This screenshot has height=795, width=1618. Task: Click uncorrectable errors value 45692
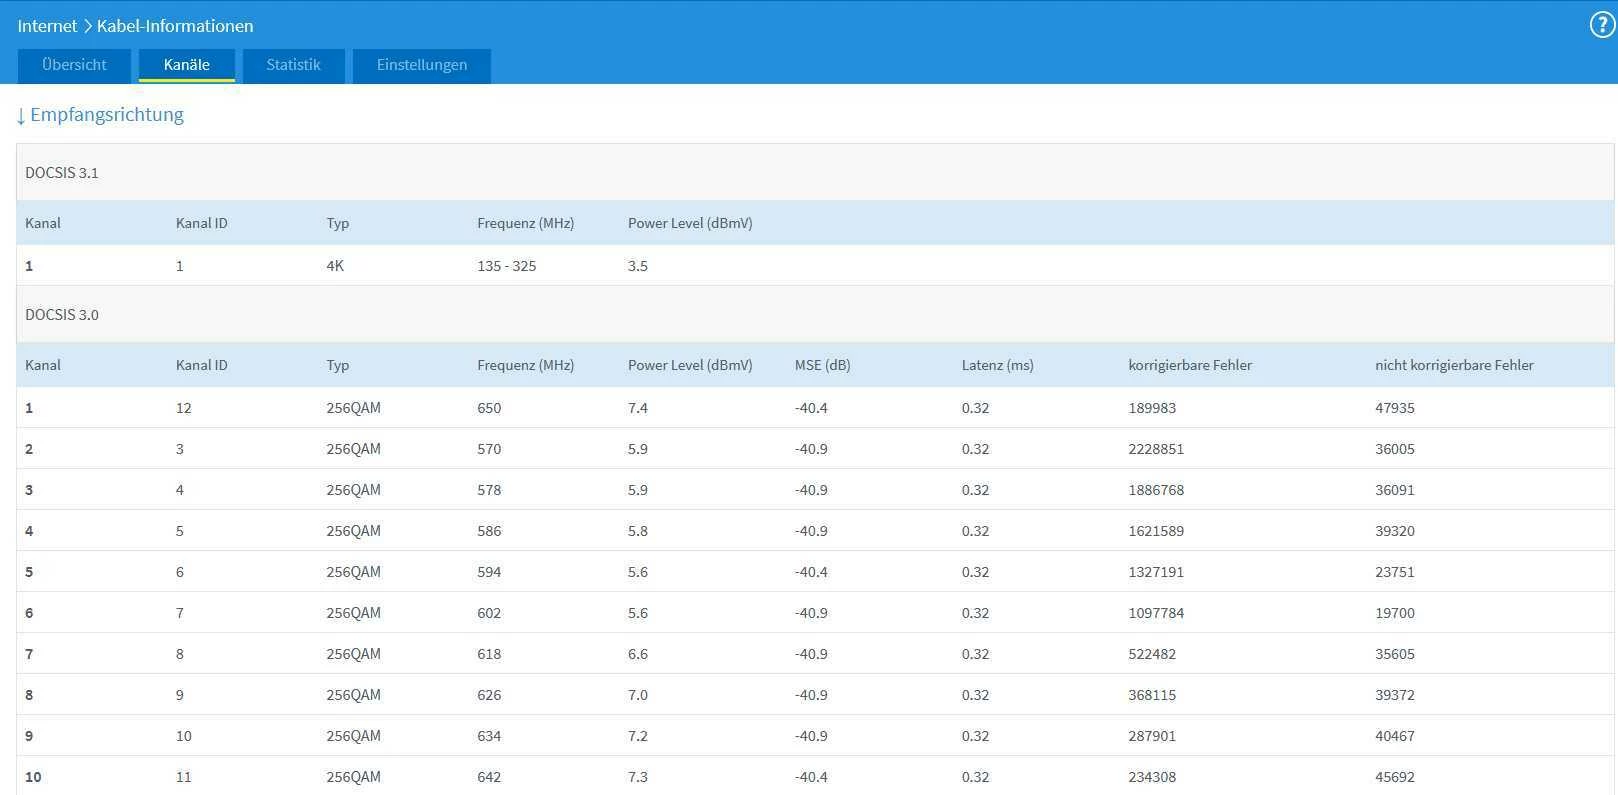pos(1395,777)
